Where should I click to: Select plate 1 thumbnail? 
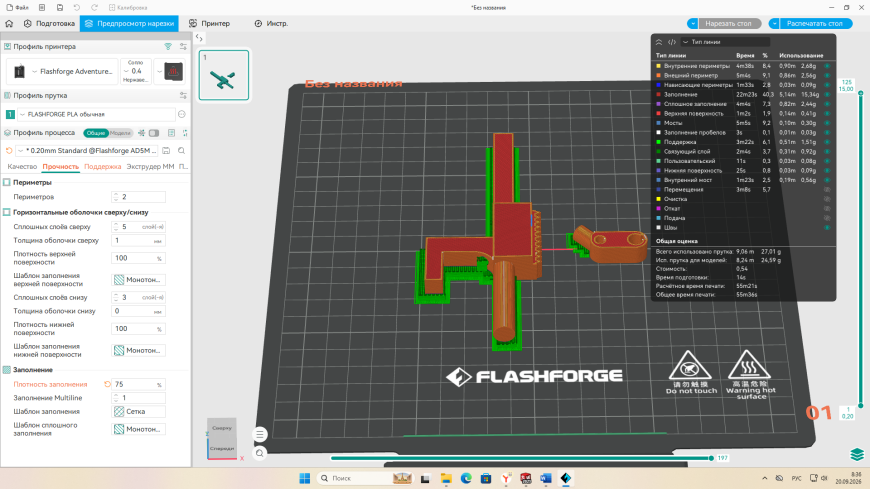[x=224, y=75]
